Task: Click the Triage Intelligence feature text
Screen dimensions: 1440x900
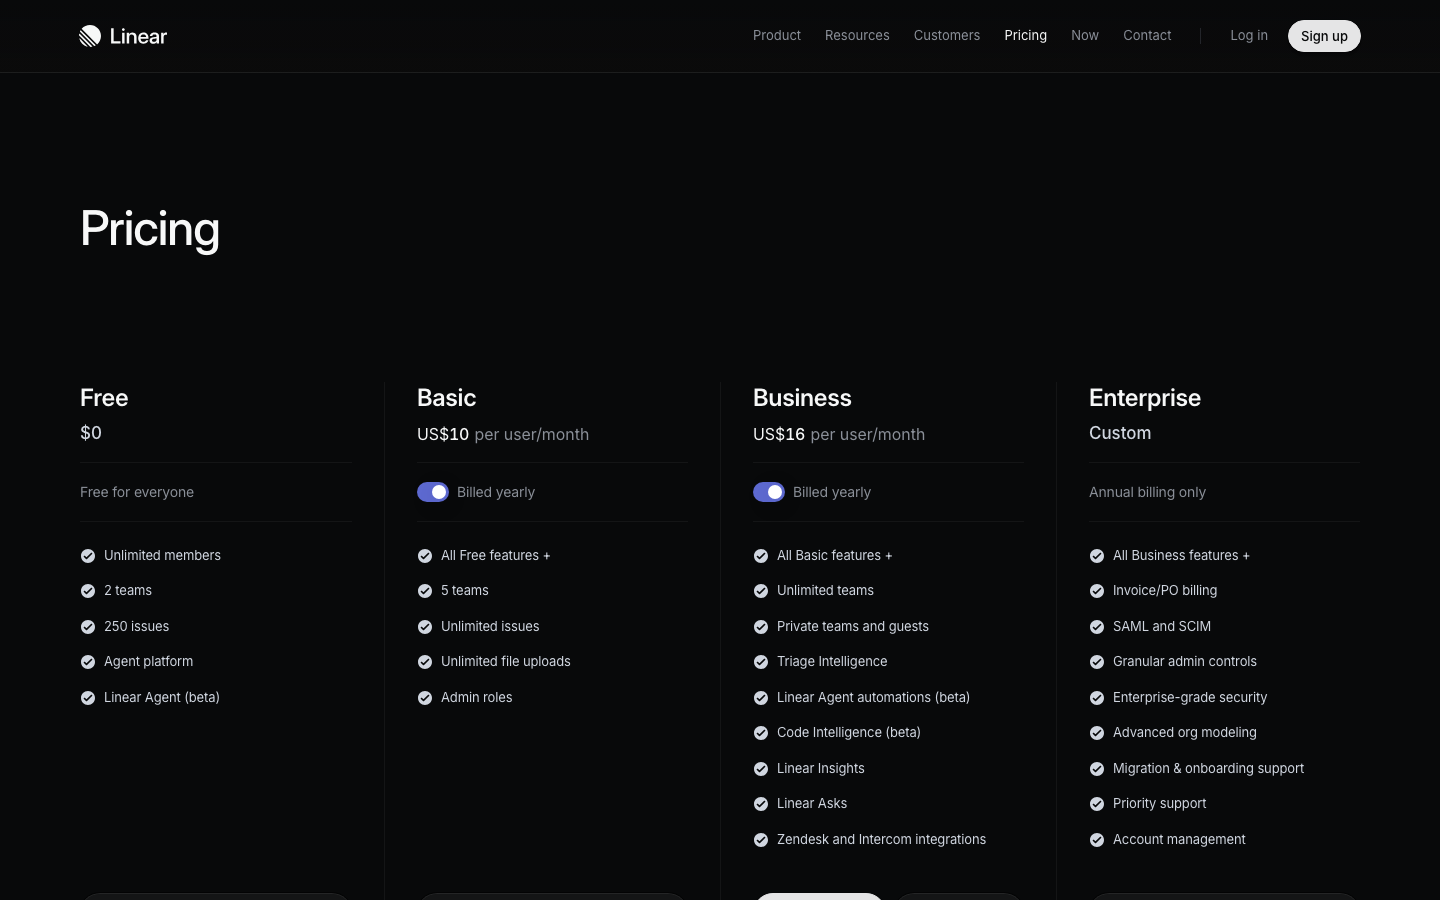Action: [x=832, y=661]
